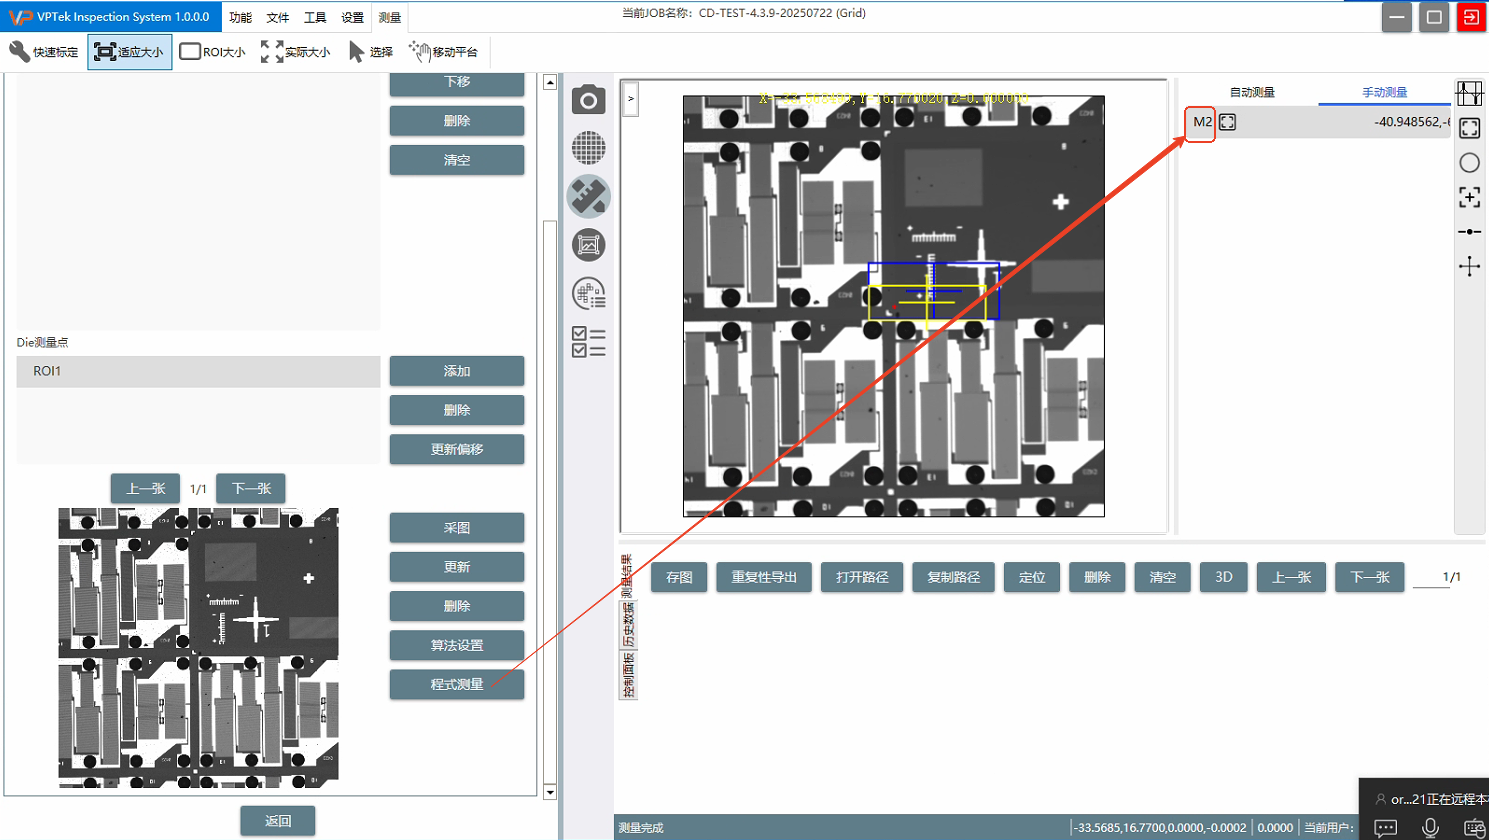
Task: Open the 工具 menu
Action: coord(315,18)
